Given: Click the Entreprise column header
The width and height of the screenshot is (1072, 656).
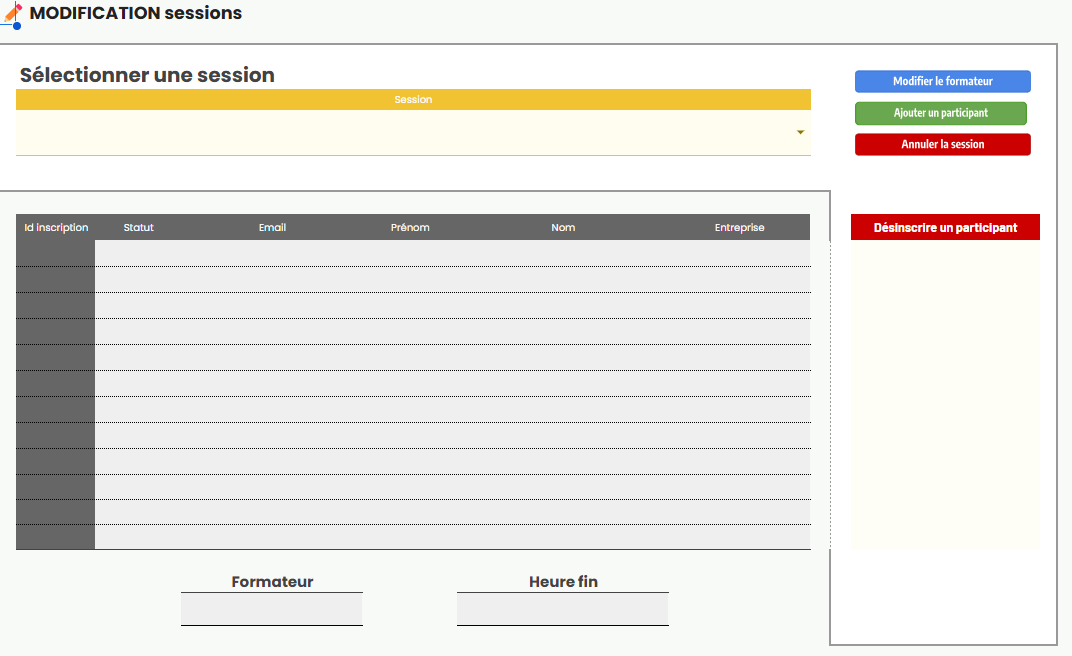Looking at the screenshot, I should 740,228.
